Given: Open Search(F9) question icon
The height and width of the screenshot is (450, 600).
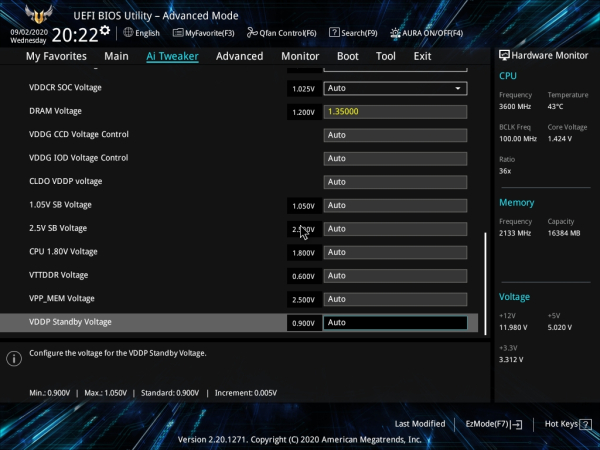Looking at the screenshot, I should [334, 33].
